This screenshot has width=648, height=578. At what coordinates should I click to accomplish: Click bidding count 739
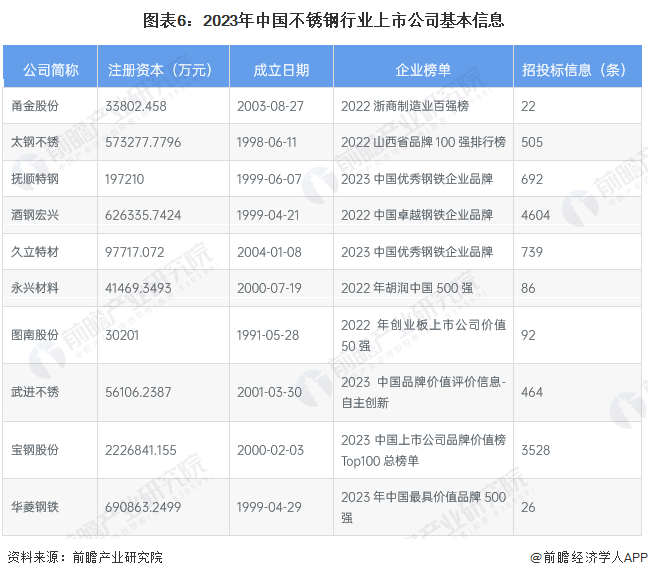[532, 252]
